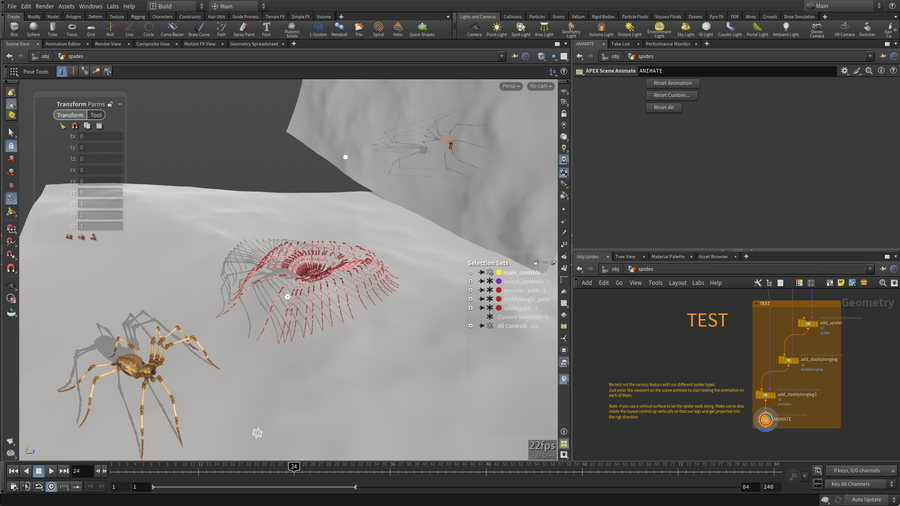This screenshot has width=900, height=506.
Task: Toggle visibility of All Controls set
Action: pos(471,326)
